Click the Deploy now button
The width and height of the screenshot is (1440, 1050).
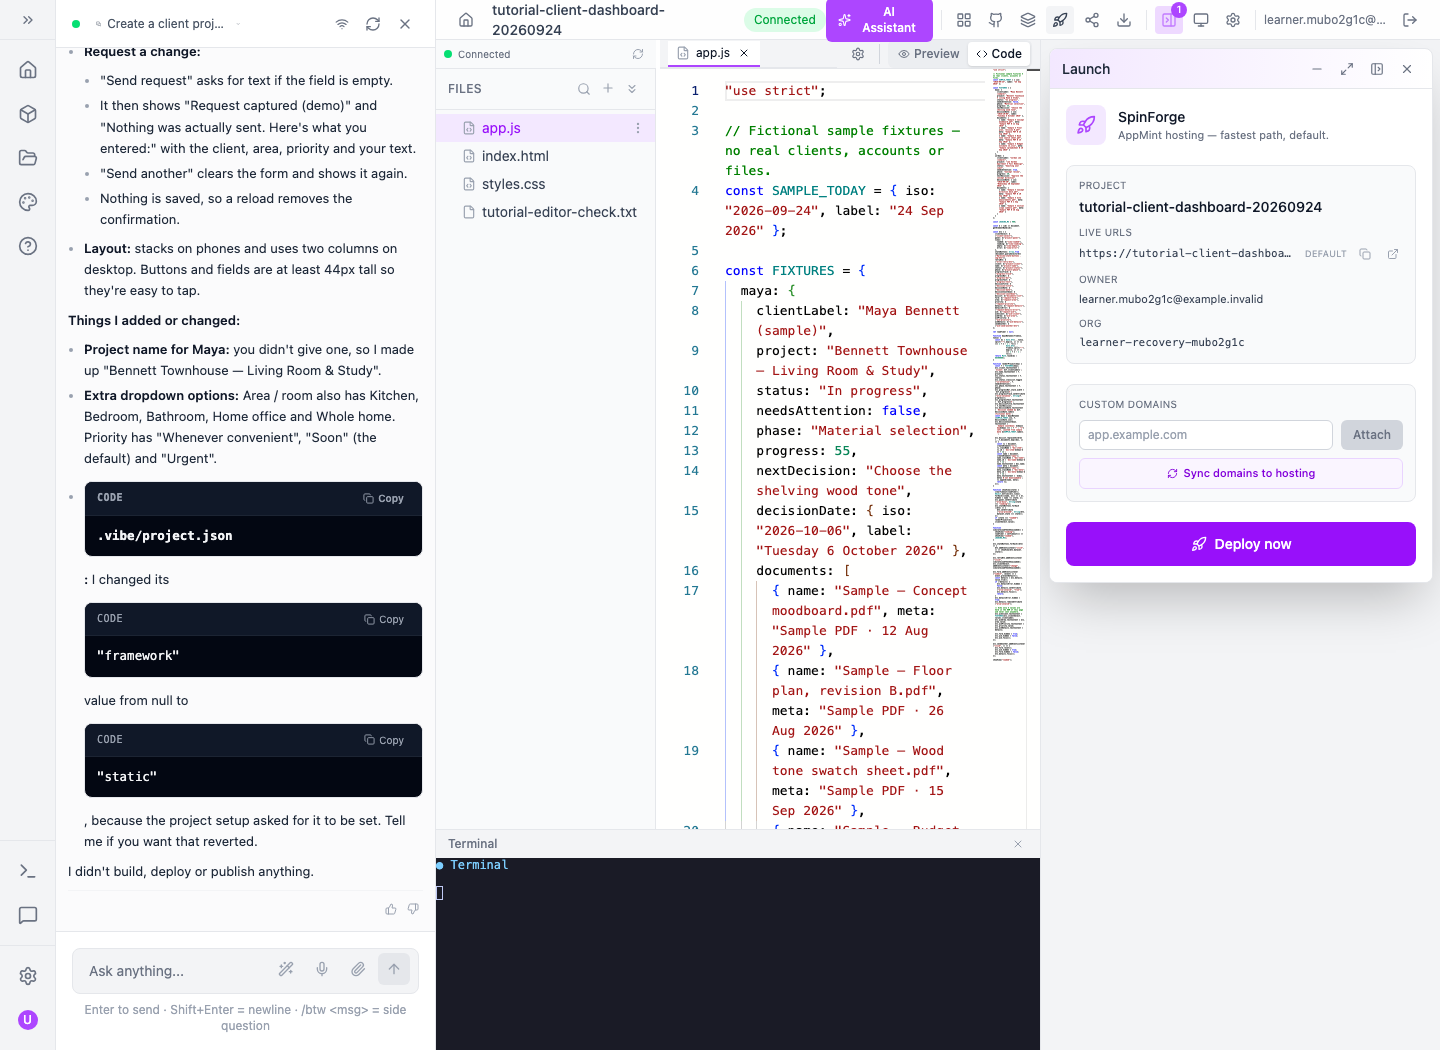point(1241,544)
